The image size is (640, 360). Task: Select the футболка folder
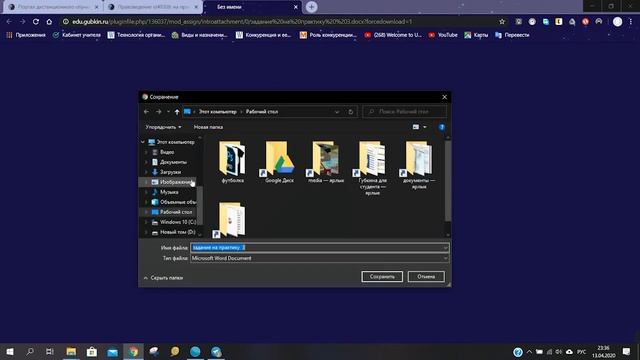(x=233, y=162)
